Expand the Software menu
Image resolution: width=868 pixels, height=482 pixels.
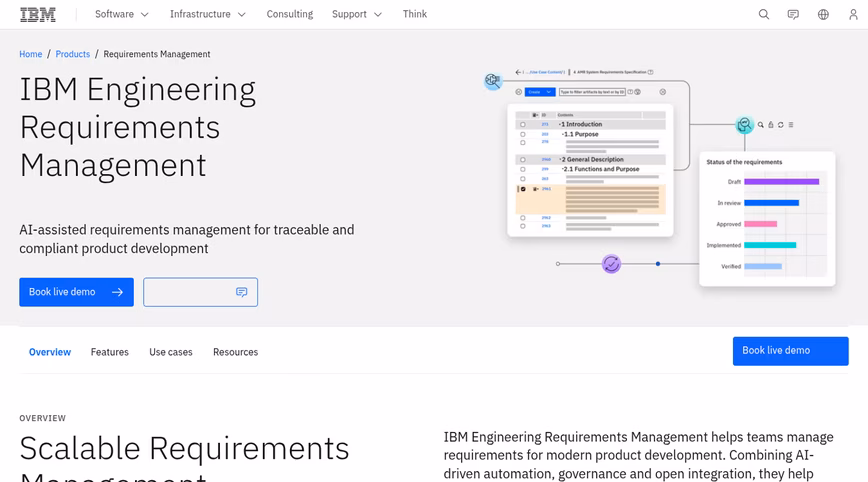coord(122,14)
